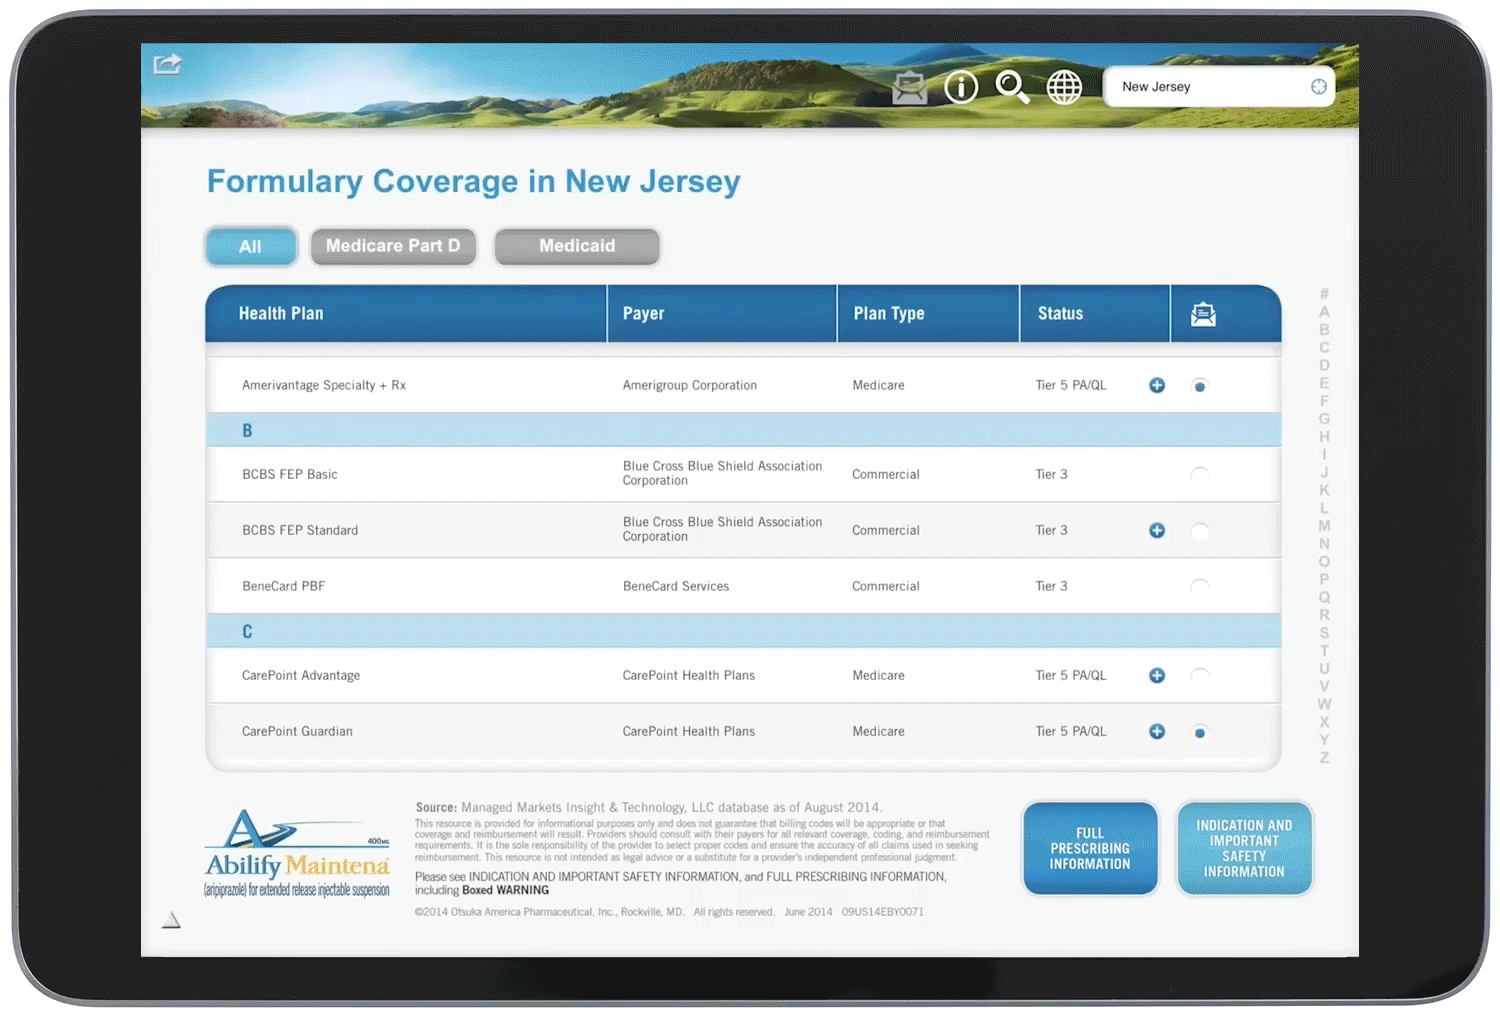The width and height of the screenshot is (1500, 1020).
Task: Click the magnifying glass search icon
Action: [x=1012, y=88]
